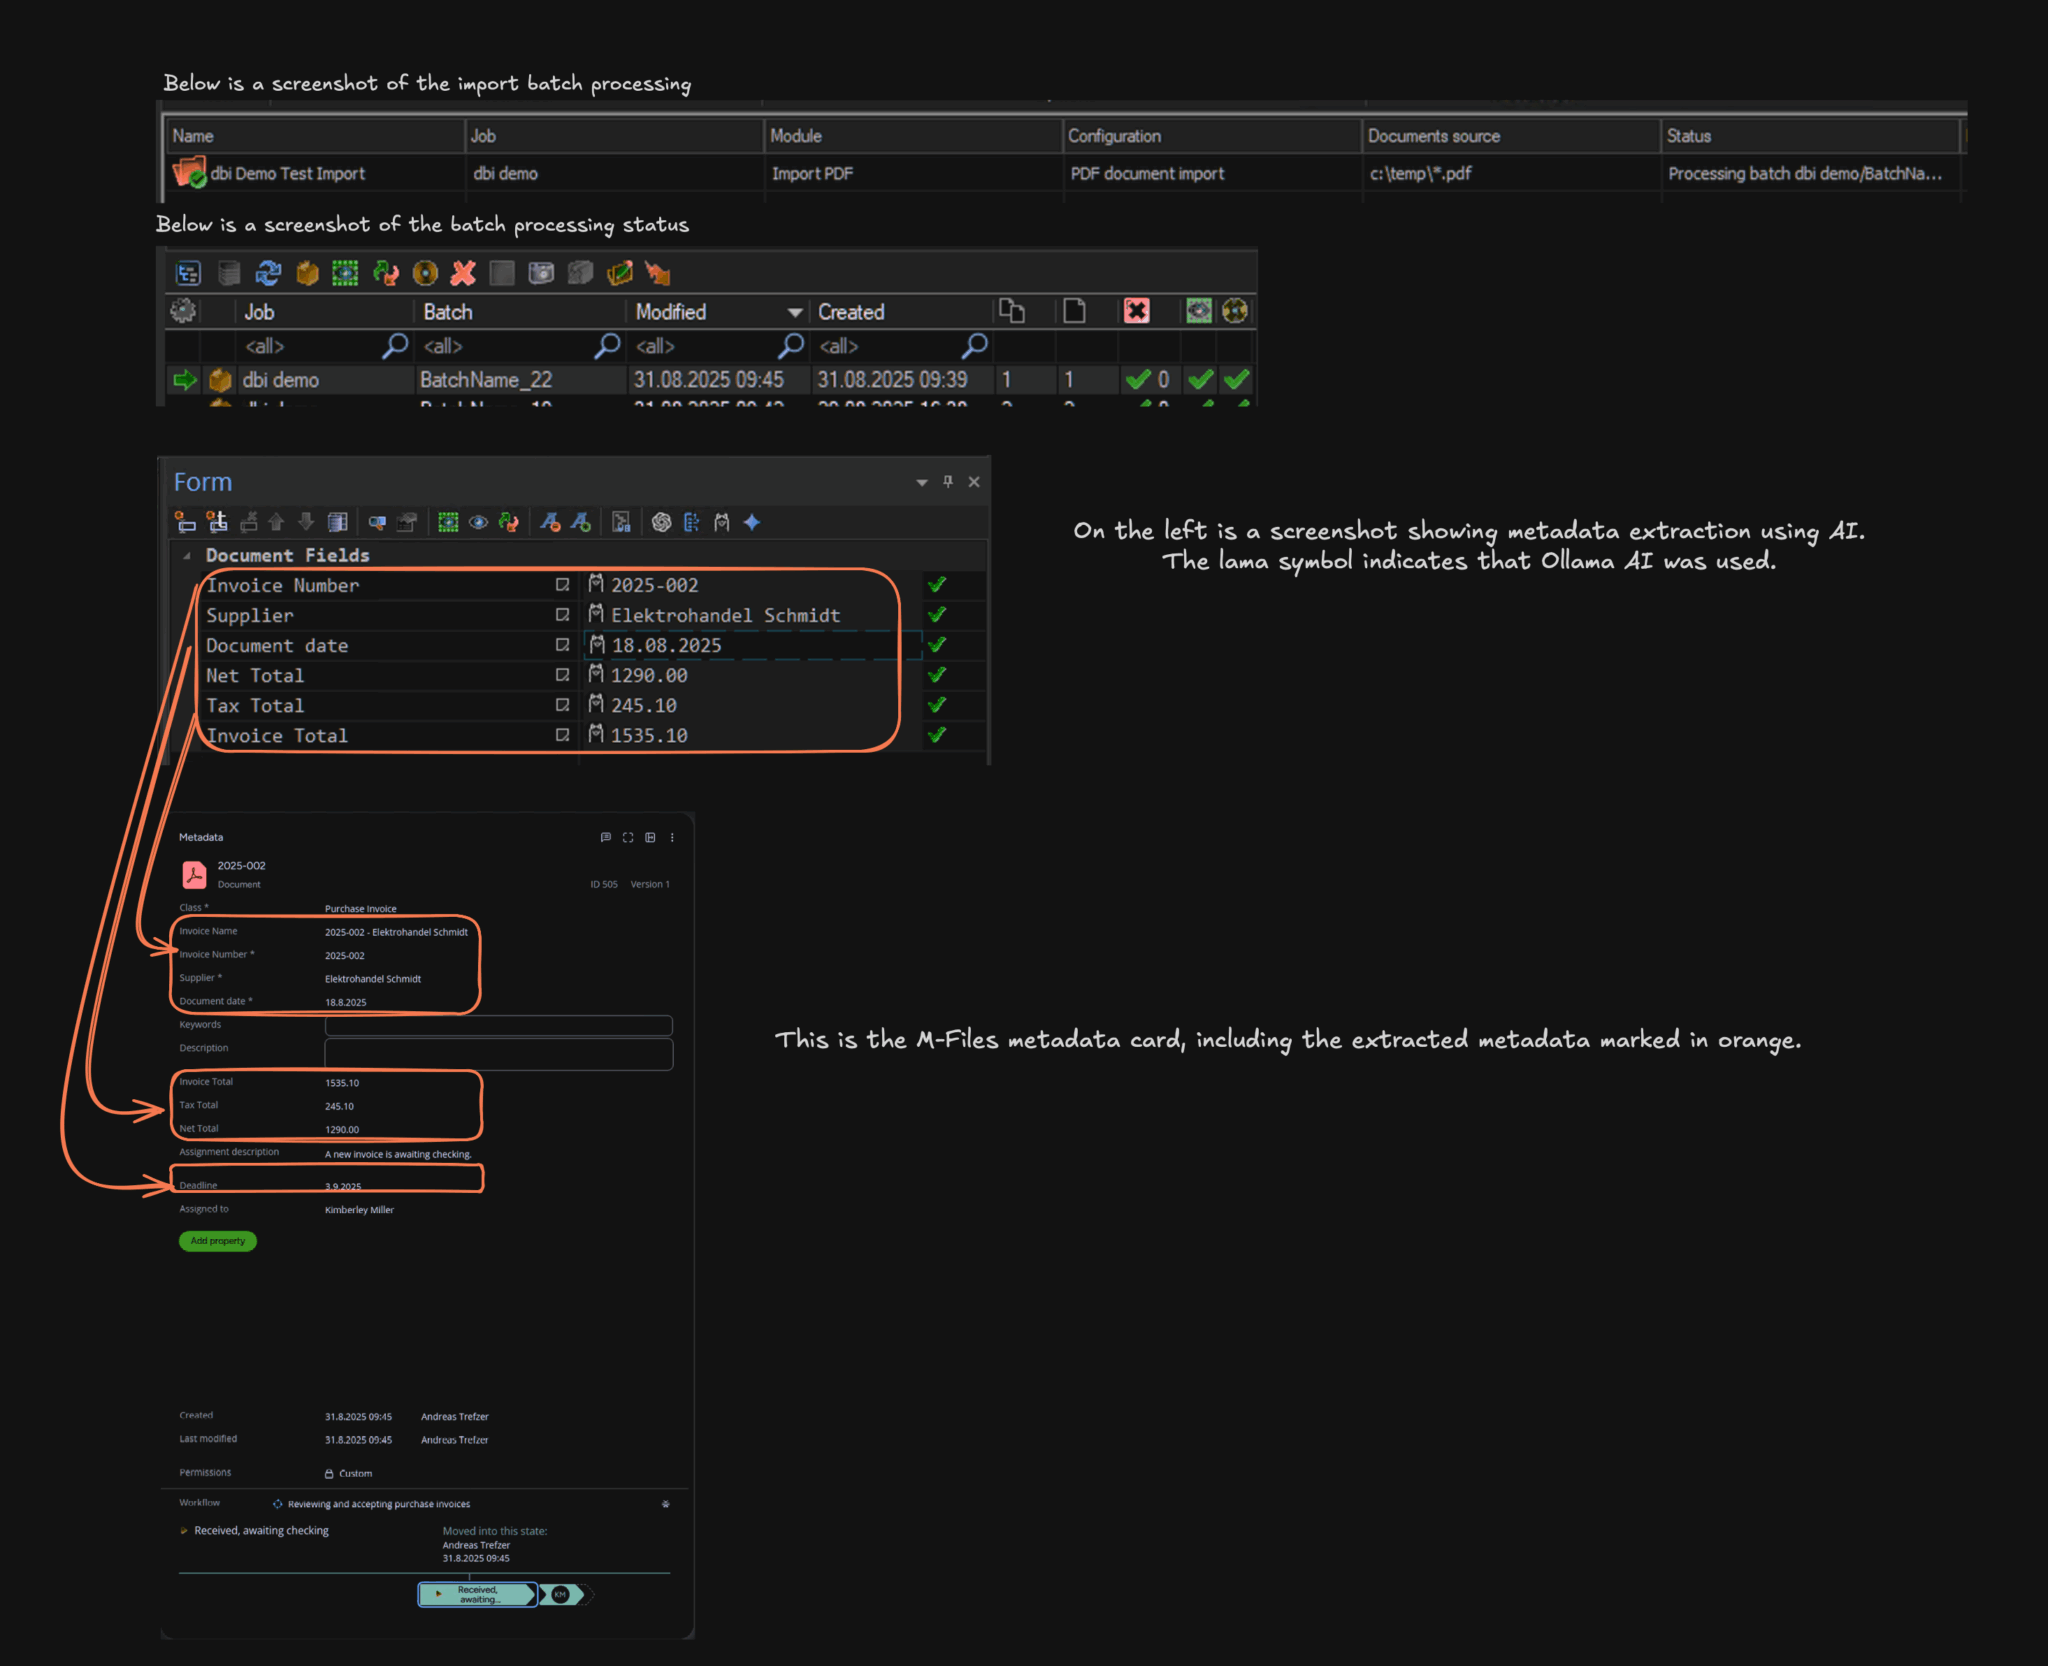Image resolution: width=2048 pixels, height=1666 pixels.
Task: Select the BatchName_22 batch row
Action: click(710, 380)
